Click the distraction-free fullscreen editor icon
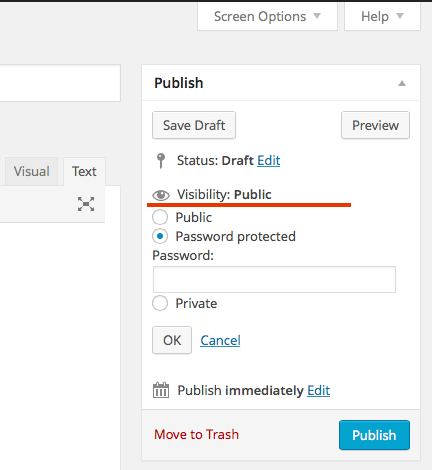The image size is (432, 470). pyautogui.click(x=86, y=204)
